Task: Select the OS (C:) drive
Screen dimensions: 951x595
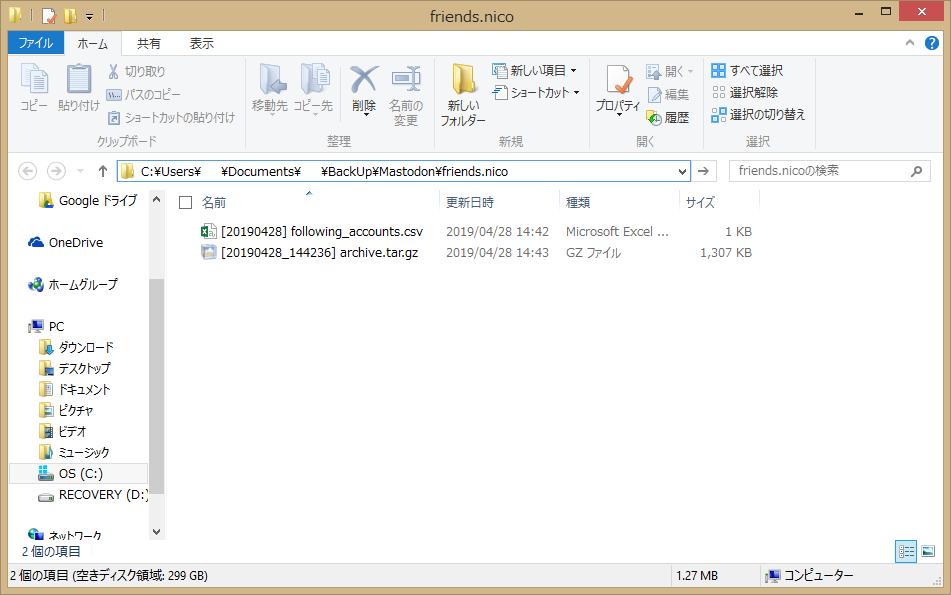Action: click(78, 474)
